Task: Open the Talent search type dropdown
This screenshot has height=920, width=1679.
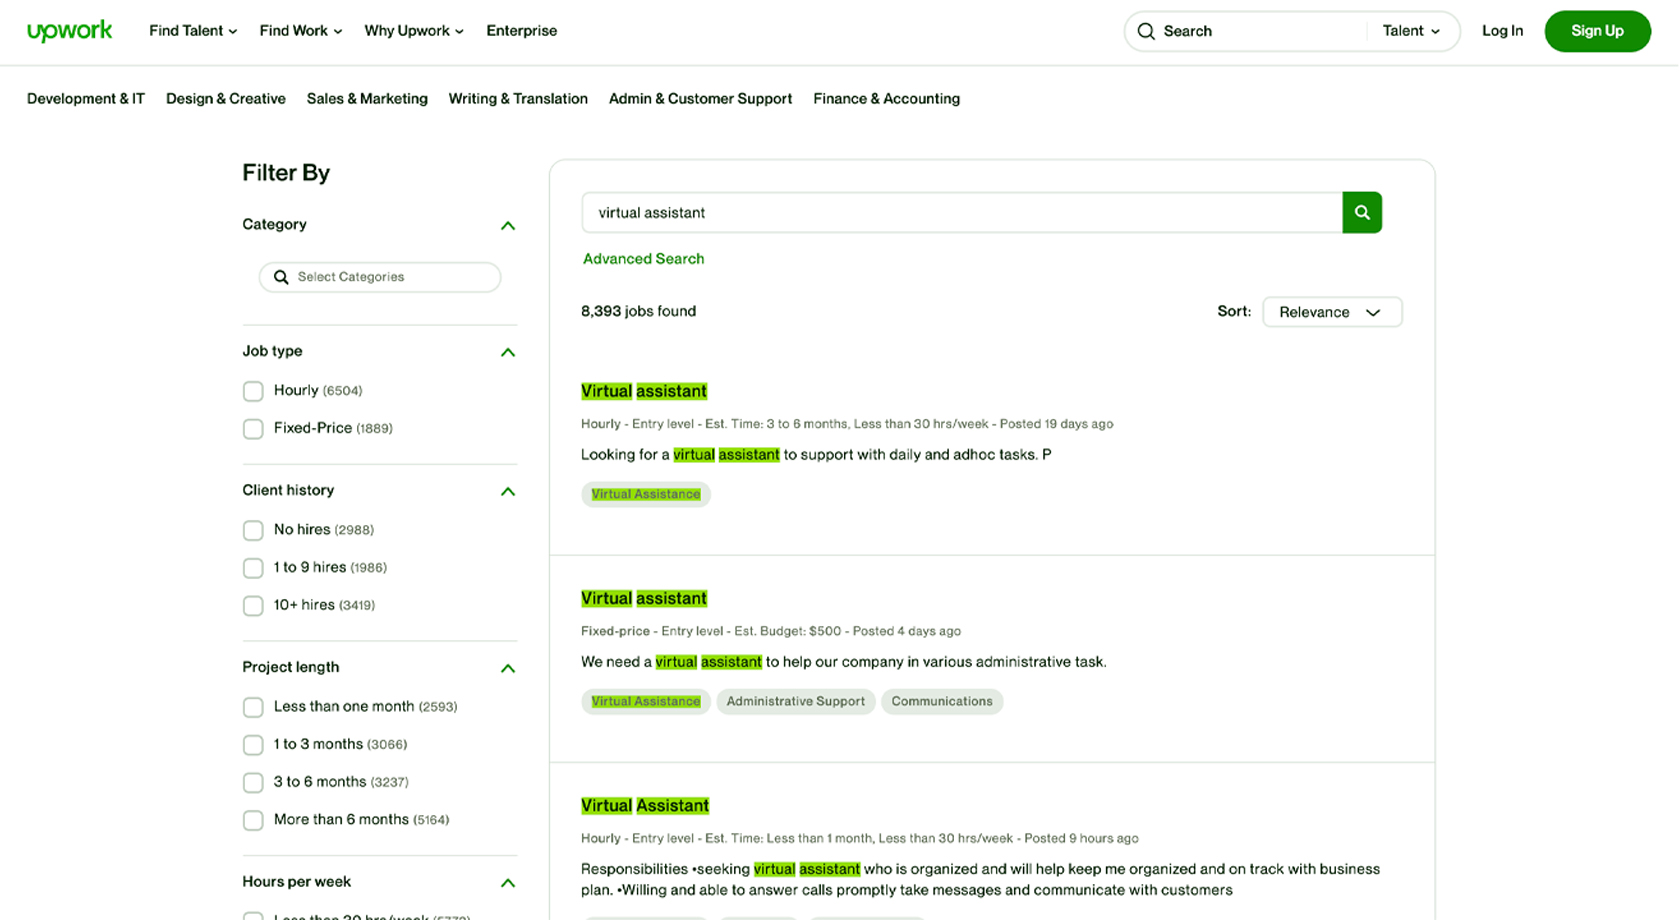Action: tap(1410, 31)
